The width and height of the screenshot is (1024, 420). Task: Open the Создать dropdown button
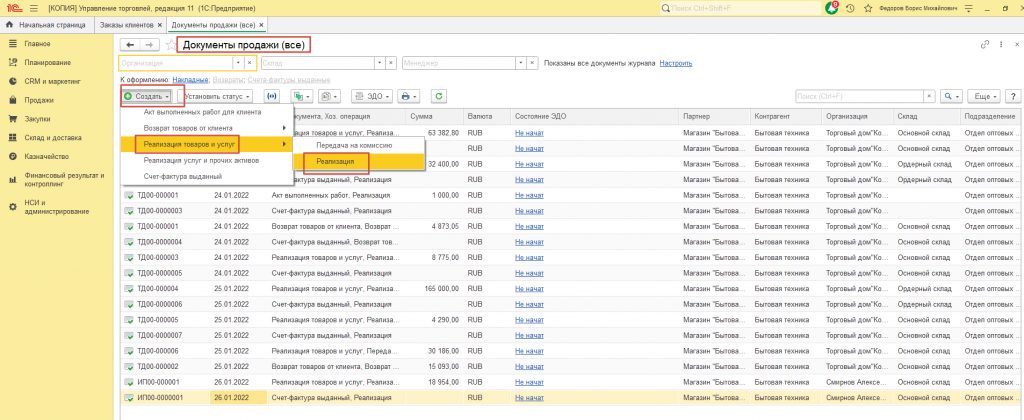pyautogui.click(x=148, y=96)
